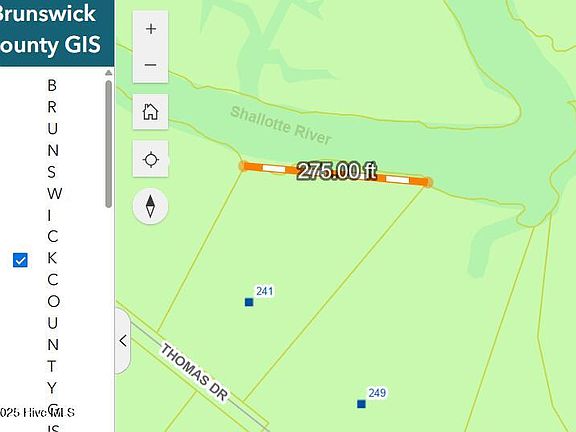This screenshot has width=576, height=432.
Task: Activate the find my location button
Action: (151, 160)
